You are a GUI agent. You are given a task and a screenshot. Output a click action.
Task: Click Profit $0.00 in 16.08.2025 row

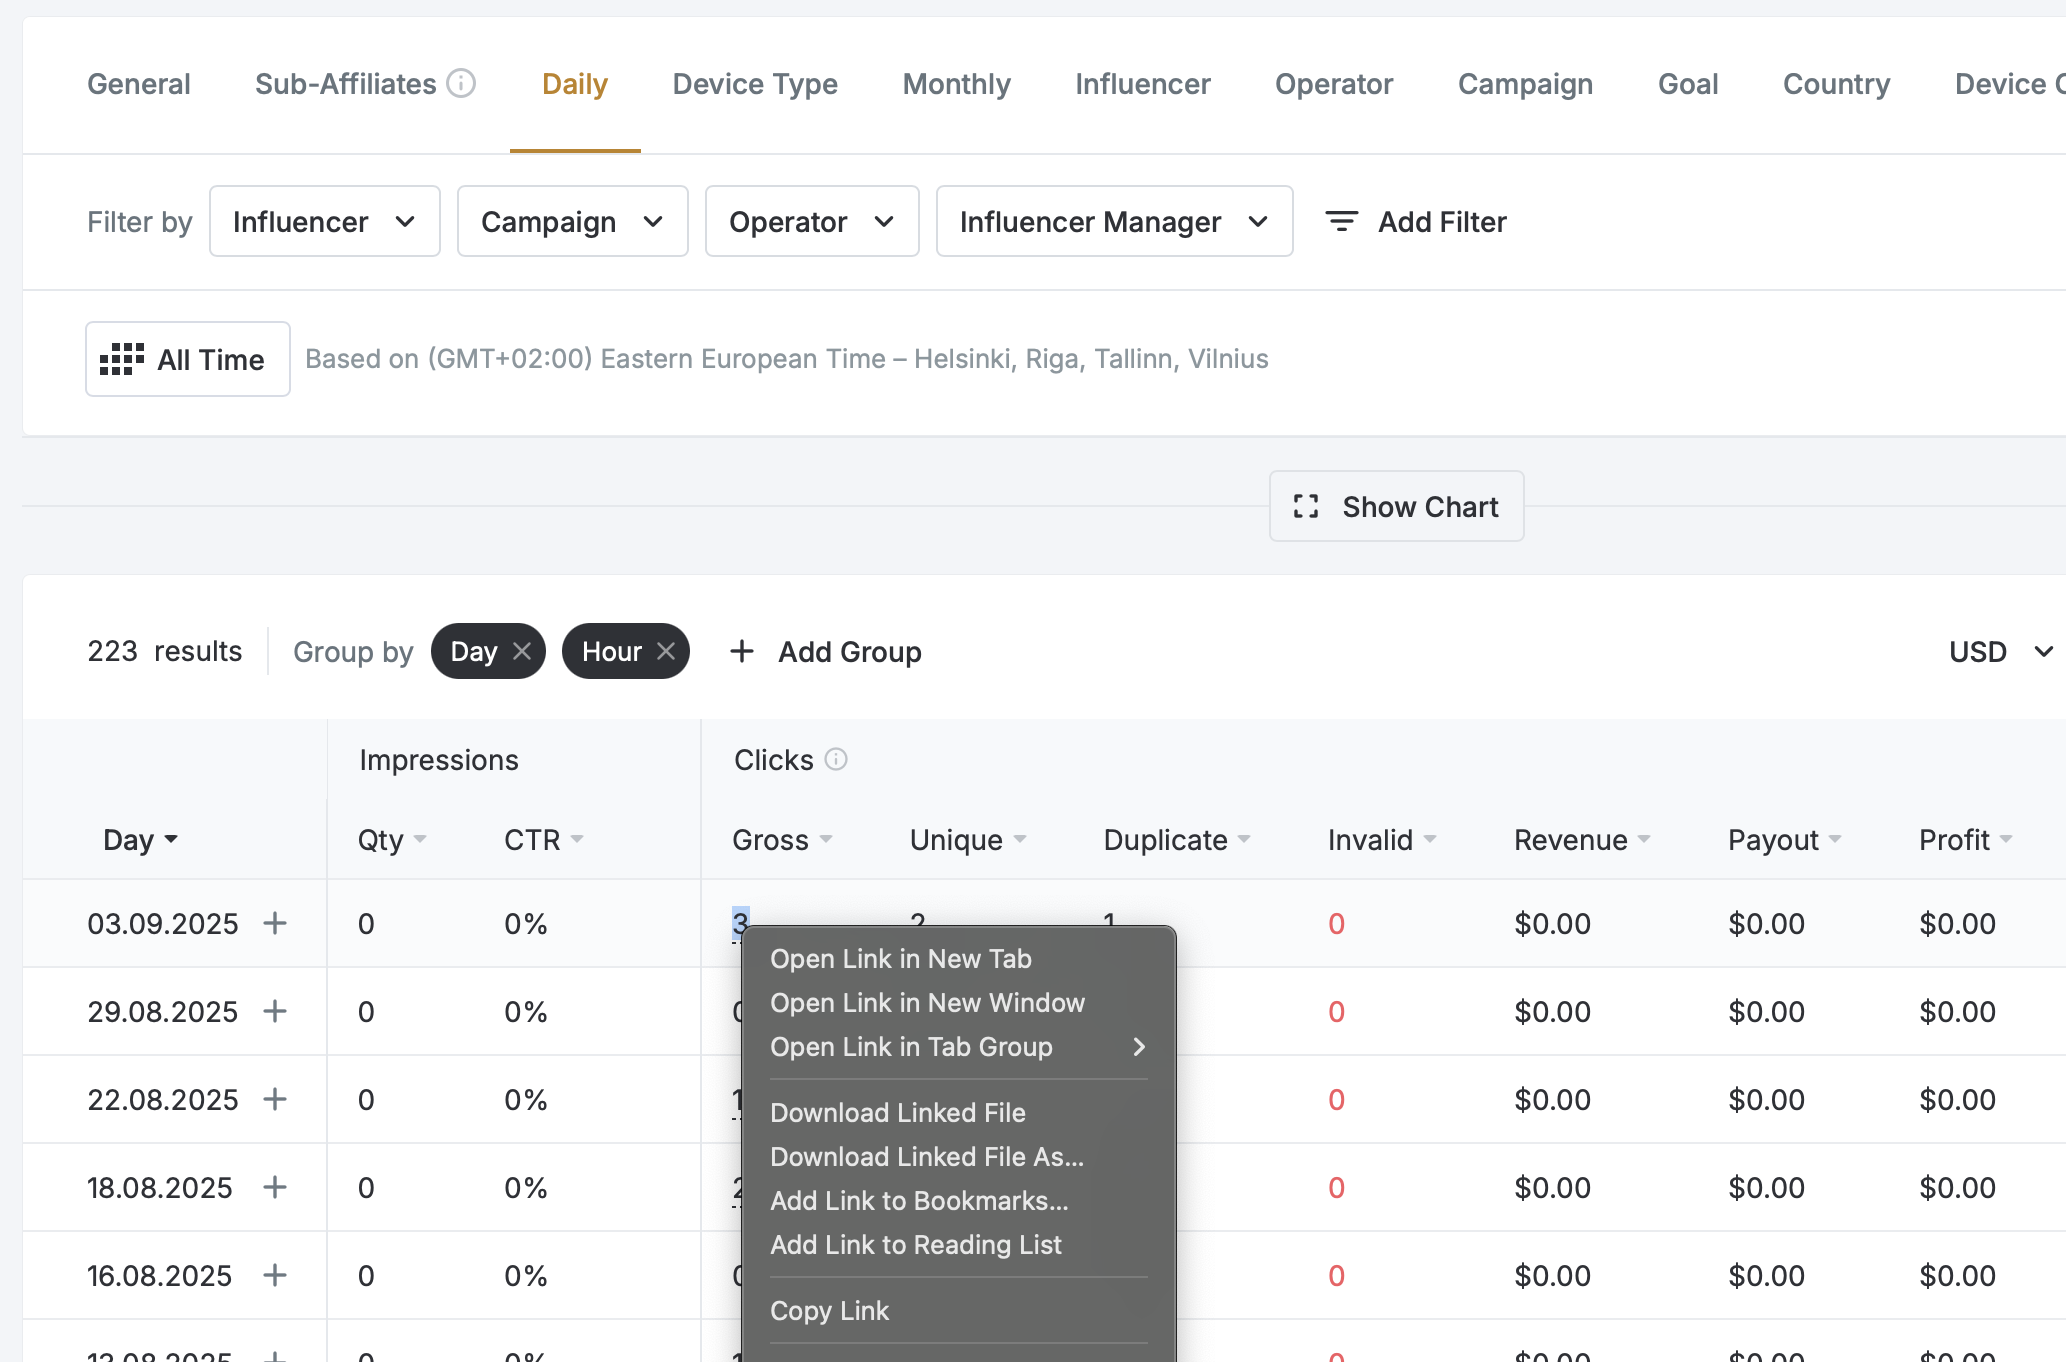point(1957,1276)
